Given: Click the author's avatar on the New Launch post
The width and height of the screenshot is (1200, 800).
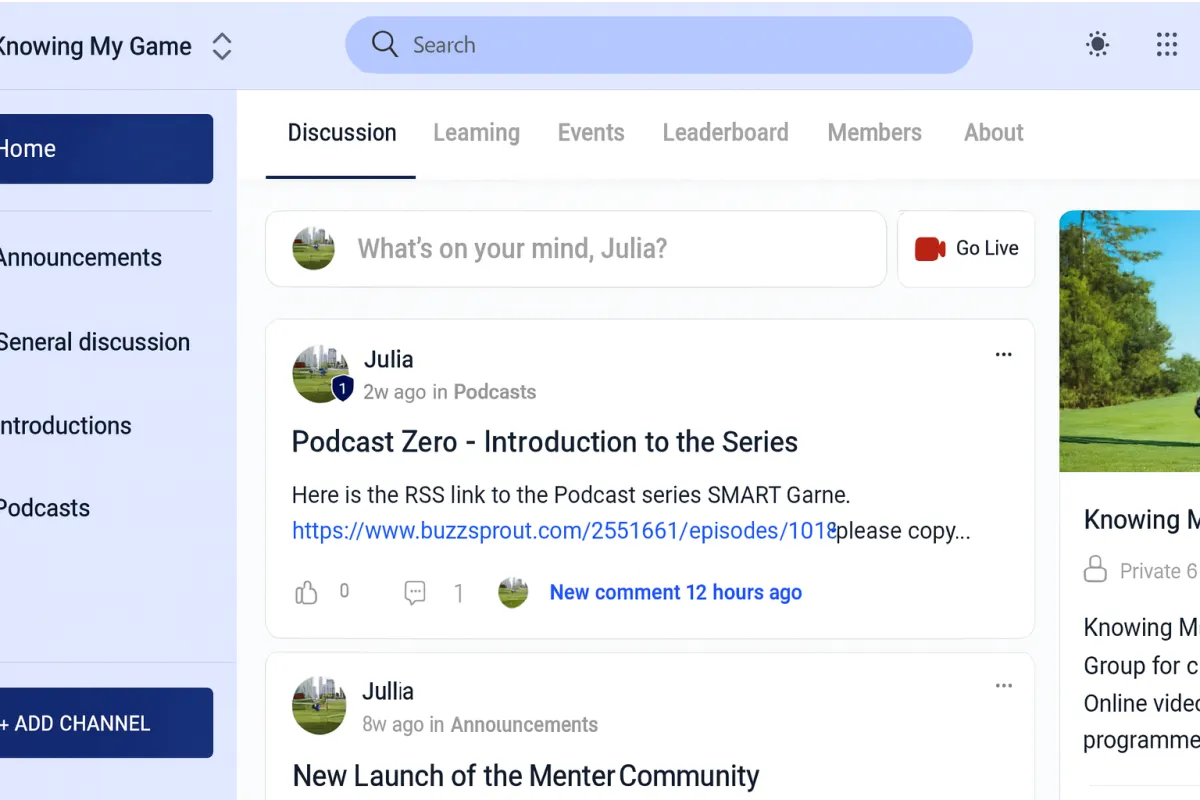Looking at the screenshot, I should pyautogui.click(x=320, y=706).
